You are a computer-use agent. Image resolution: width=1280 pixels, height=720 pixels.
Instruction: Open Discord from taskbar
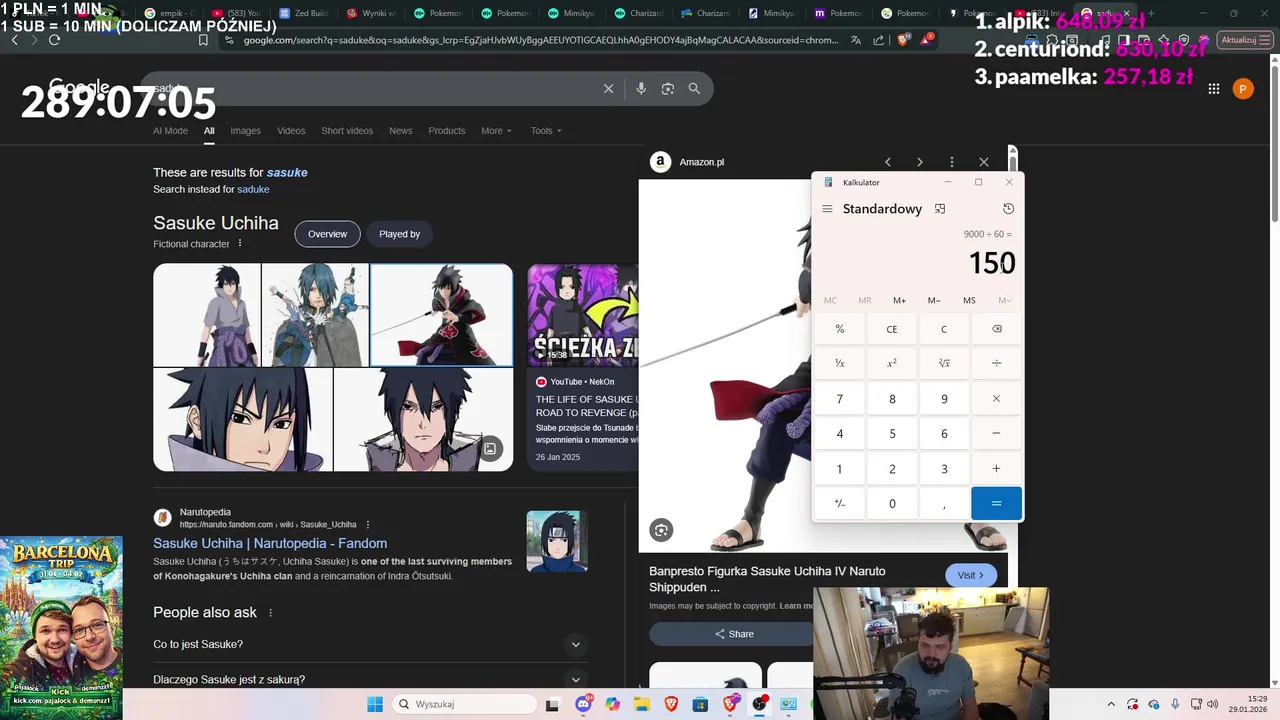[583, 704]
